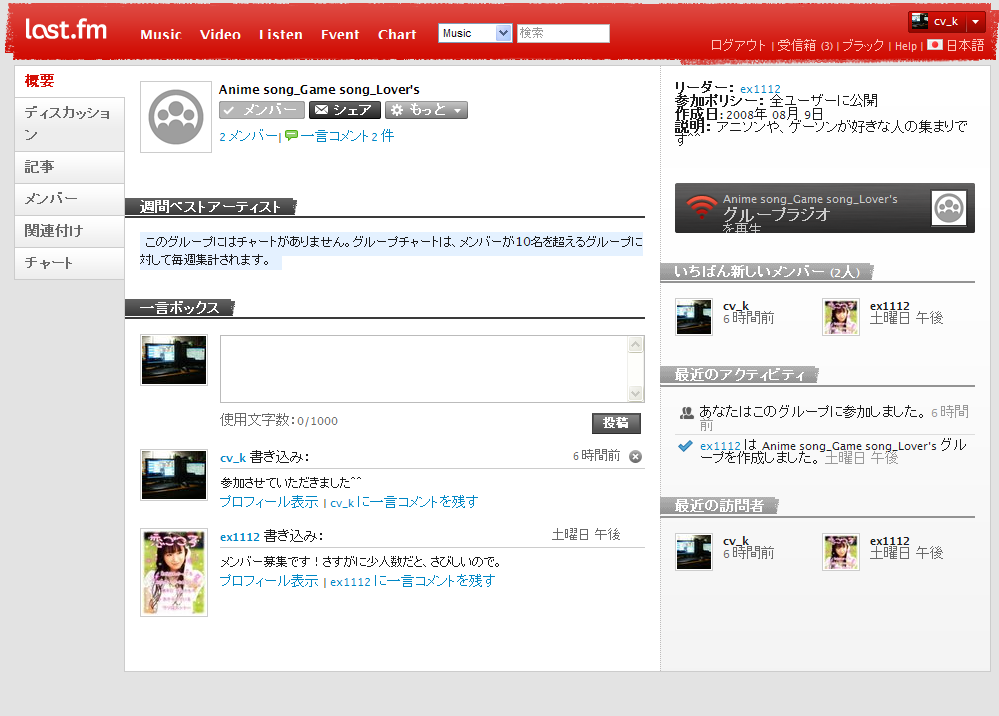This screenshot has height=716, width=999.
Task: Play the グループラジオ group radio banner
Action: (x=824, y=208)
